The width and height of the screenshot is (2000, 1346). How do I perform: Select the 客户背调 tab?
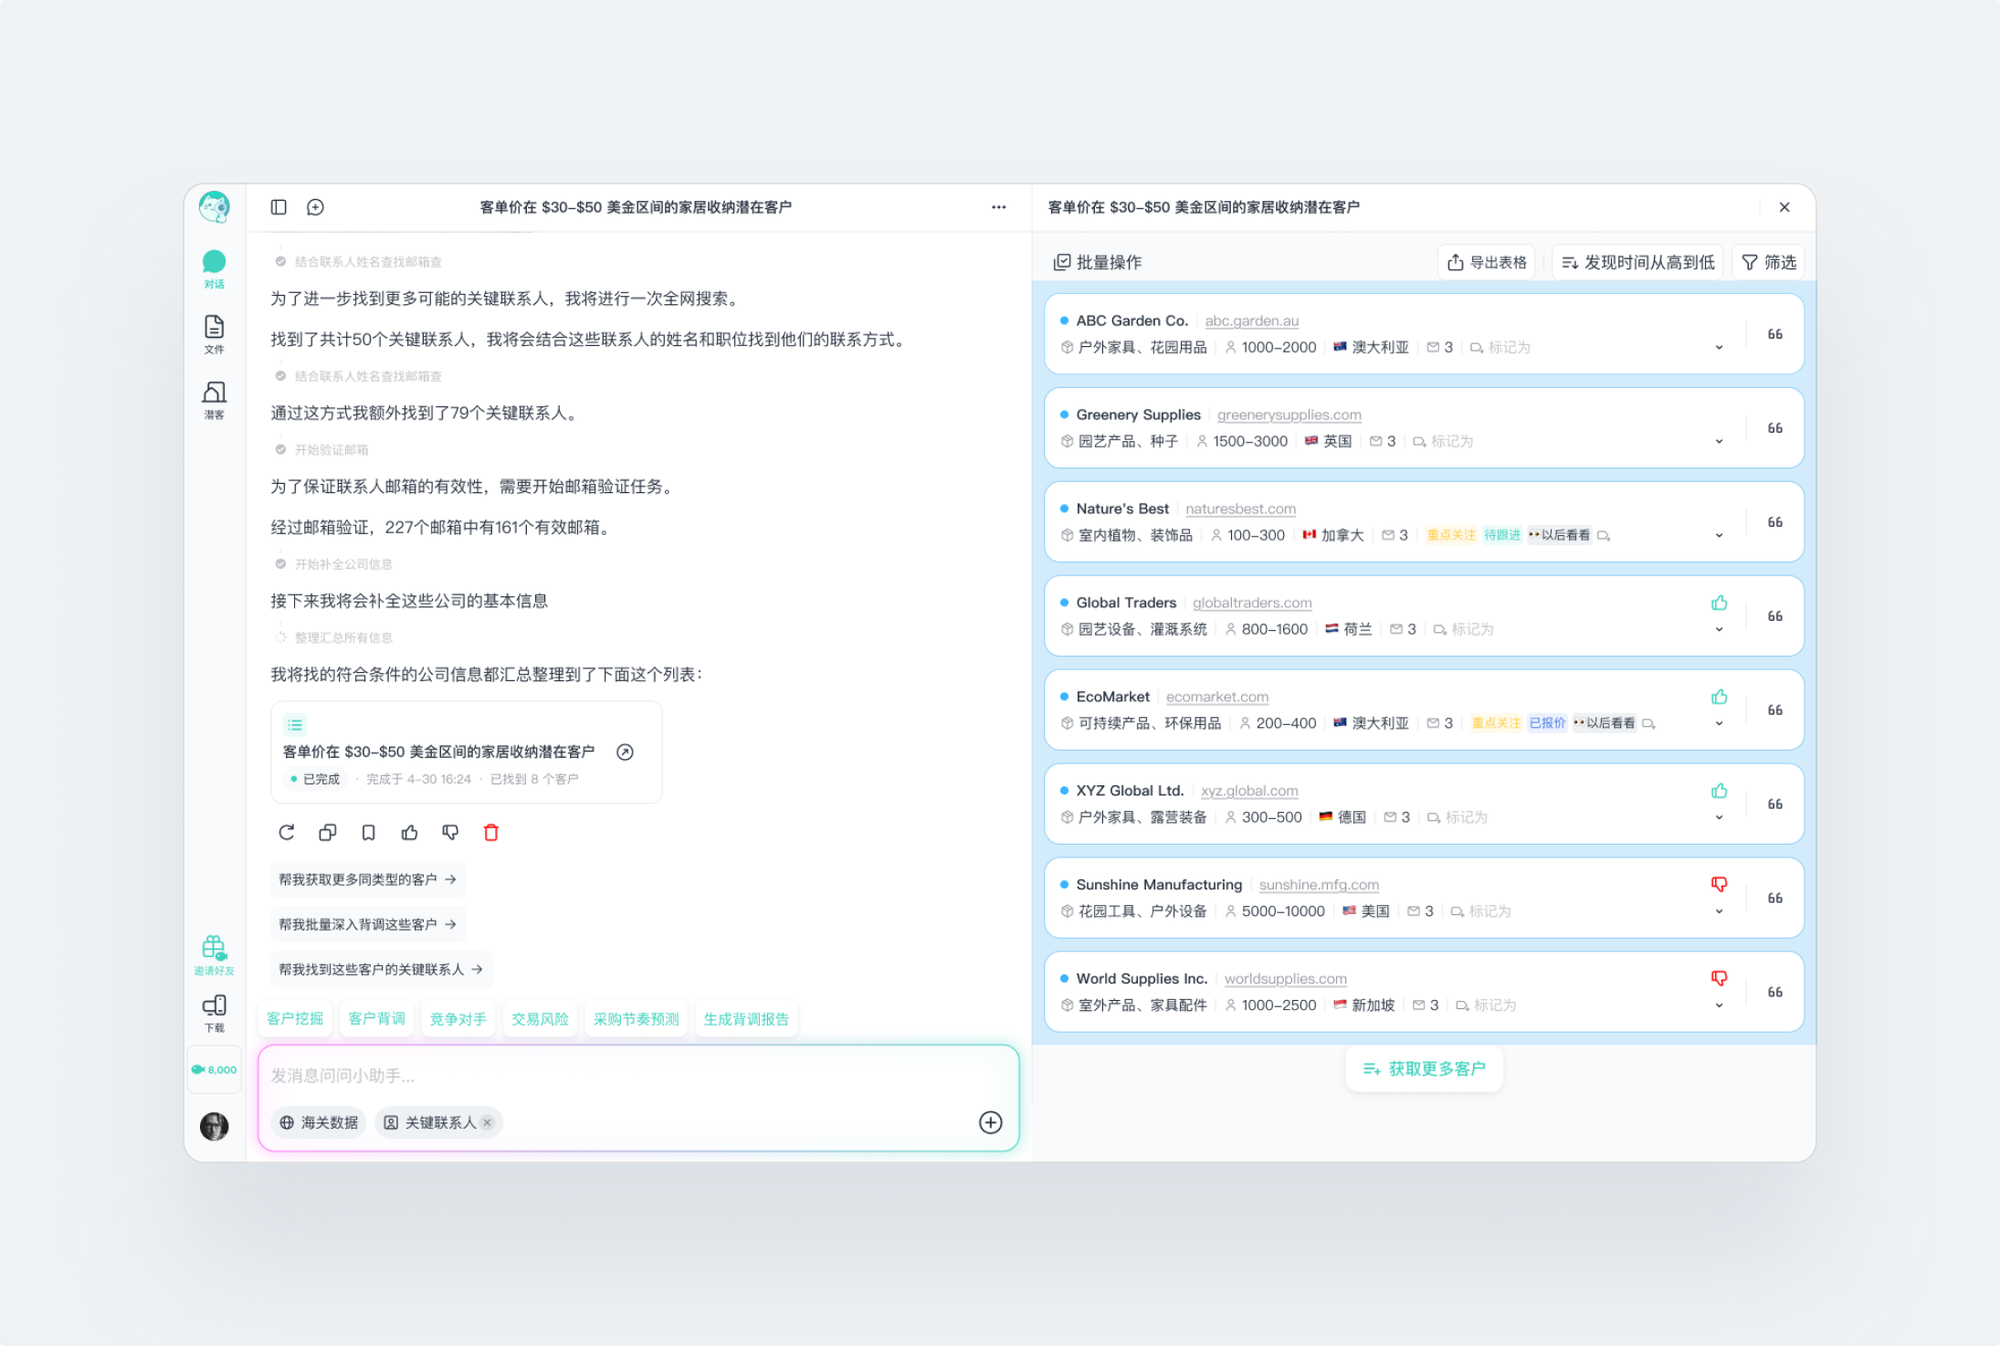tap(377, 1019)
